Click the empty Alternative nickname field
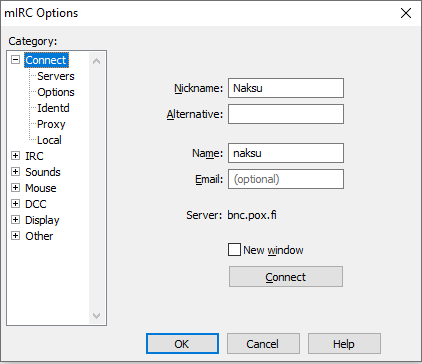 286,114
